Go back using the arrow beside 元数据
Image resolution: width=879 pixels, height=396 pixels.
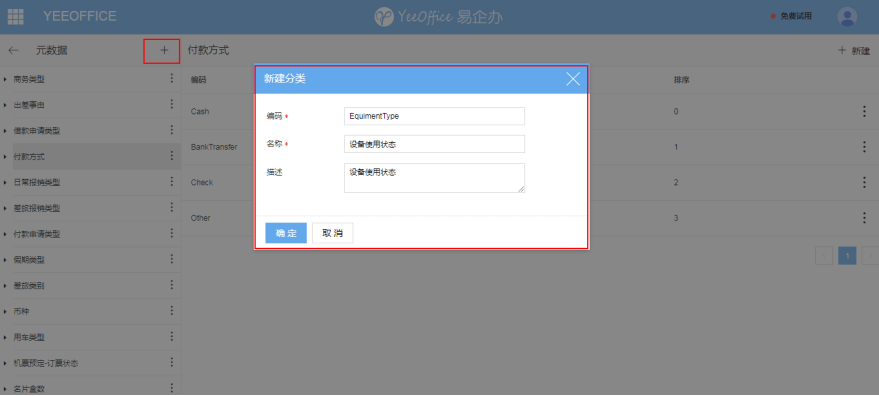pos(13,50)
